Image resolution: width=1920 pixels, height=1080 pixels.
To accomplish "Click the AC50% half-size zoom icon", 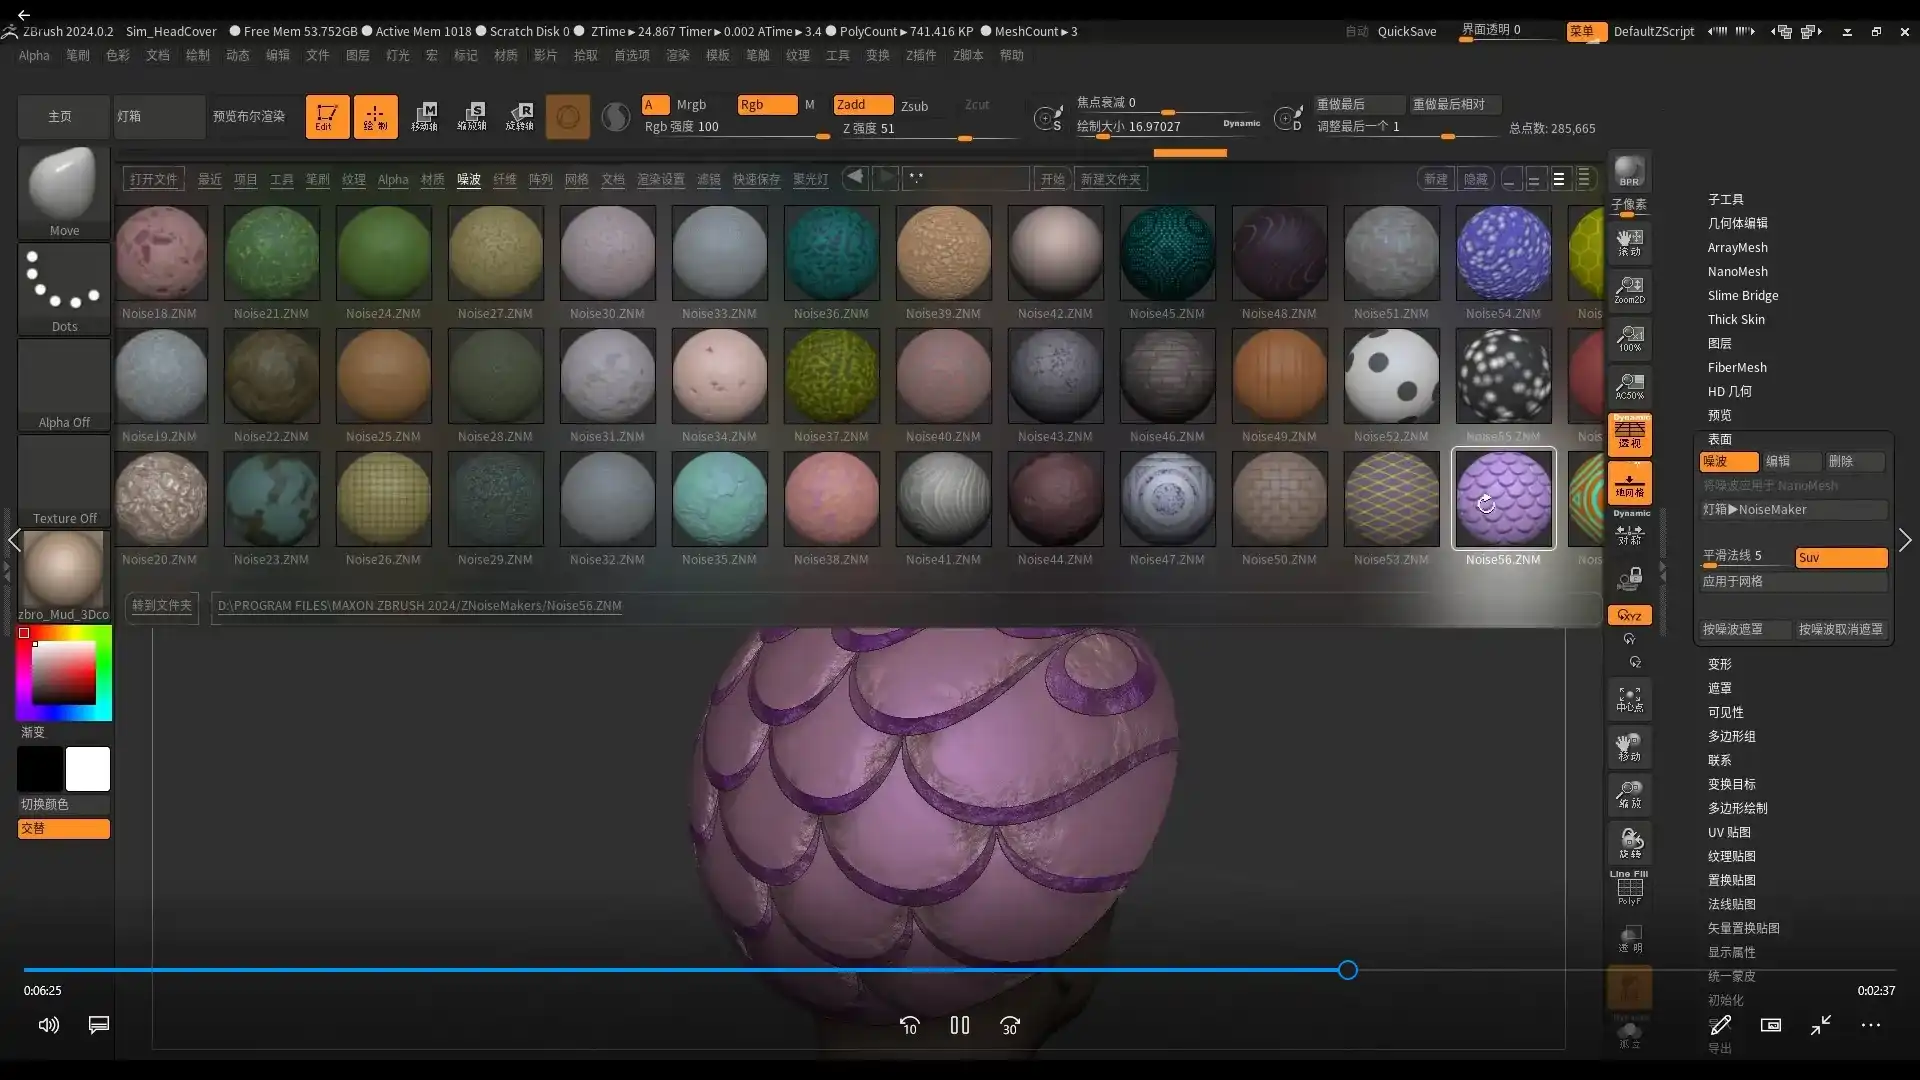I will [1629, 385].
